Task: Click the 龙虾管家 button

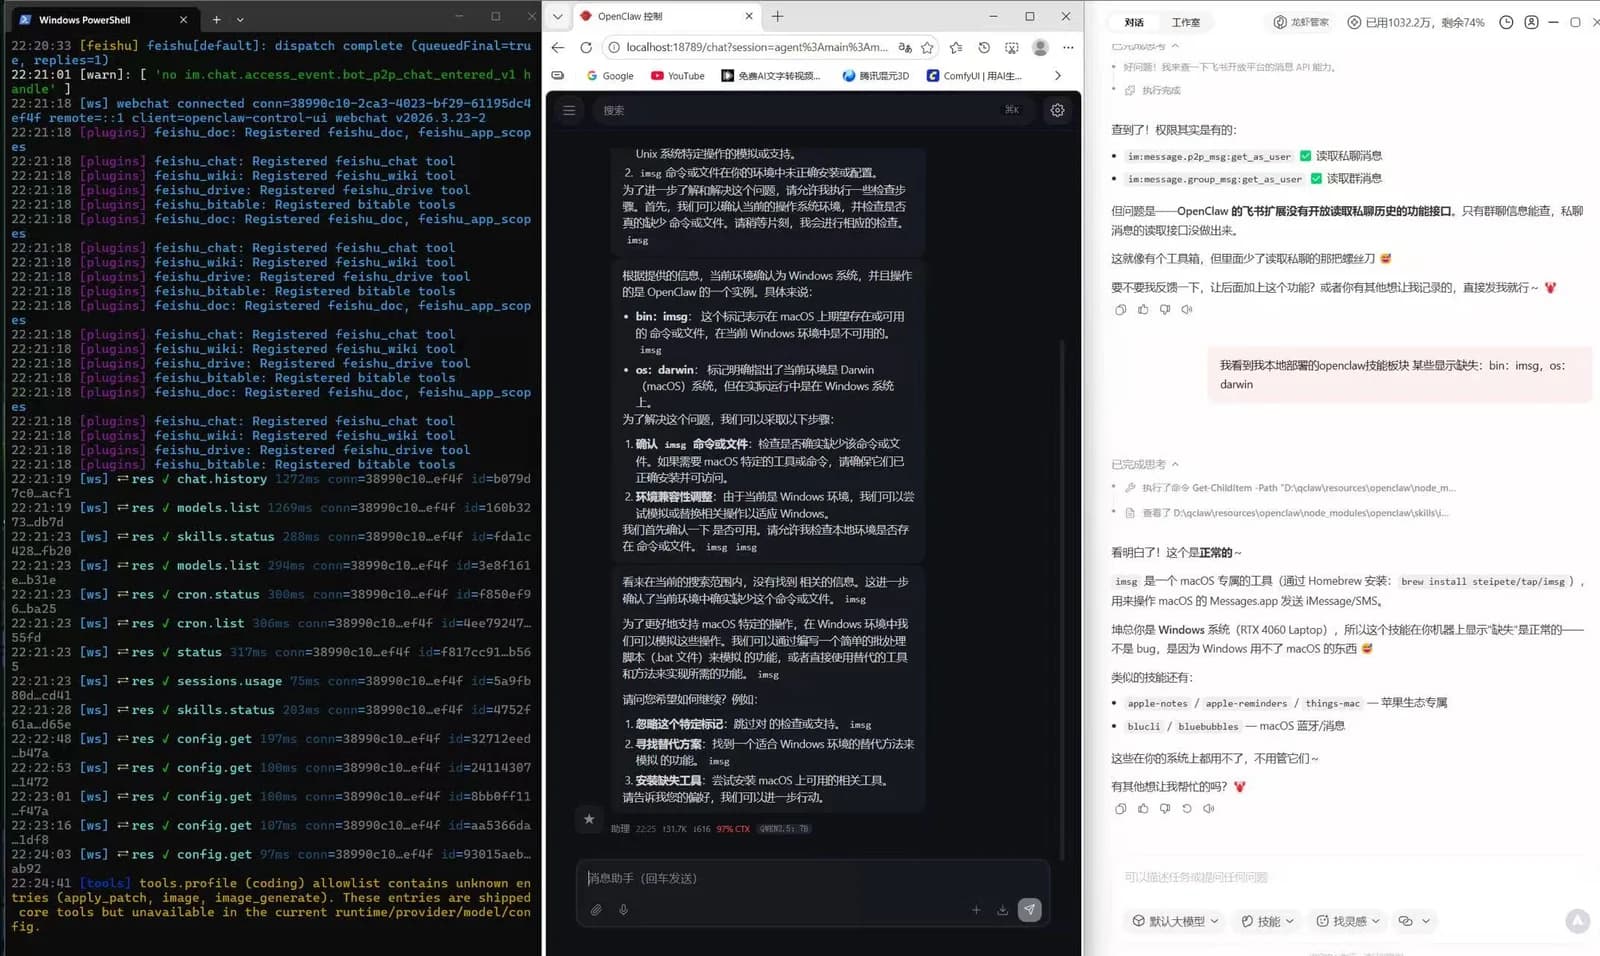Action: click(x=1301, y=22)
